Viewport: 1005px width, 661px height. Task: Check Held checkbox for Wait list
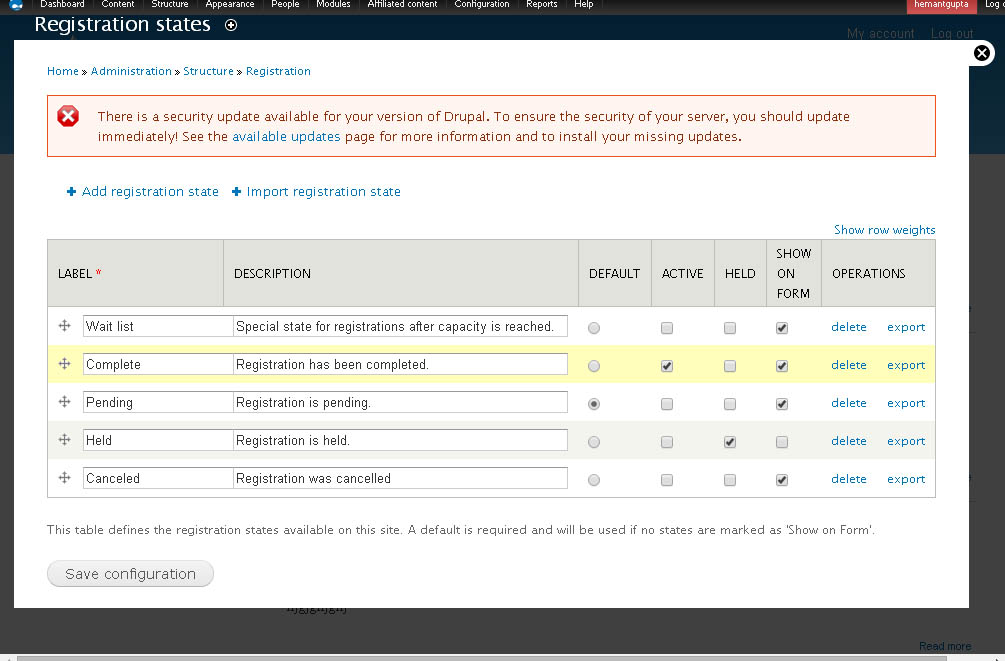[x=730, y=328]
